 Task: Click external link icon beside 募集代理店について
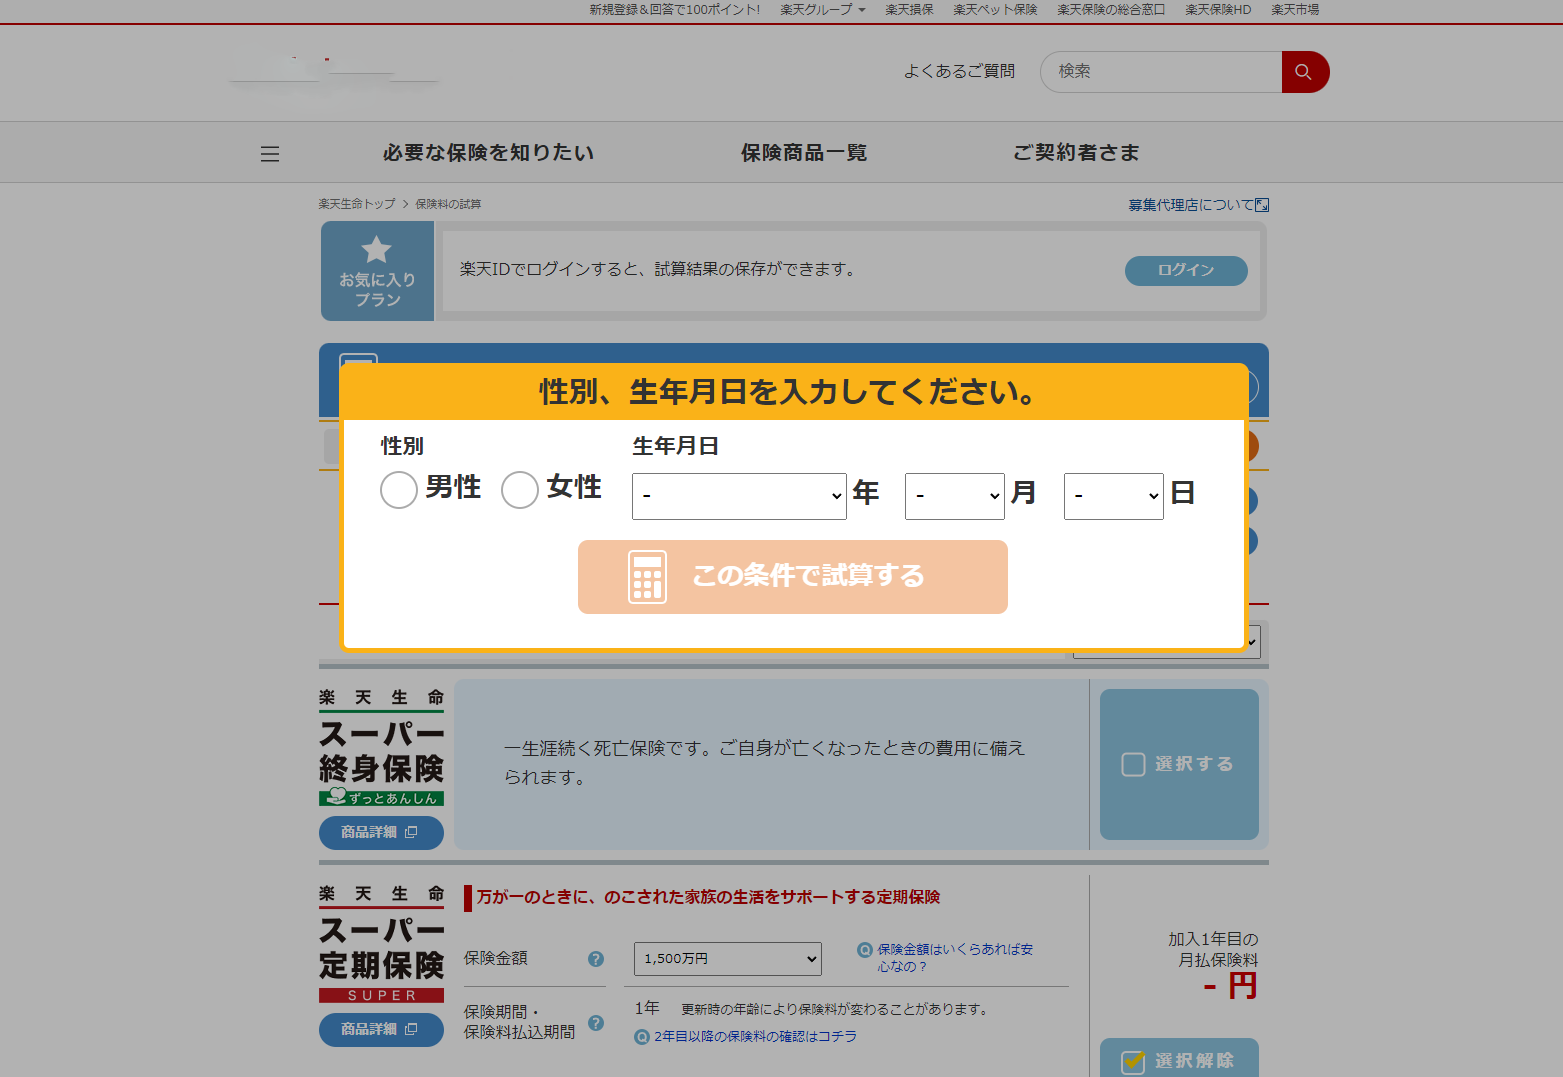tap(1262, 205)
